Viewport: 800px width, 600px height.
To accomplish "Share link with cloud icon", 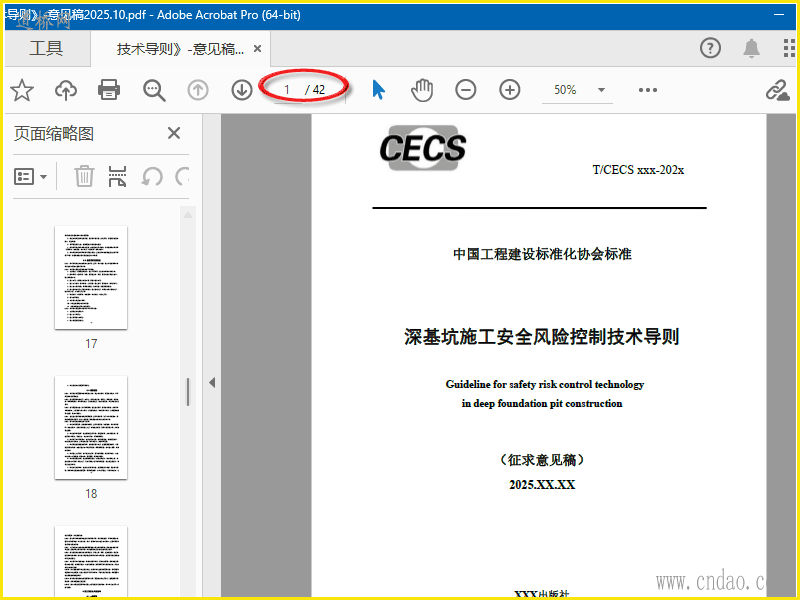I will tap(778, 91).
